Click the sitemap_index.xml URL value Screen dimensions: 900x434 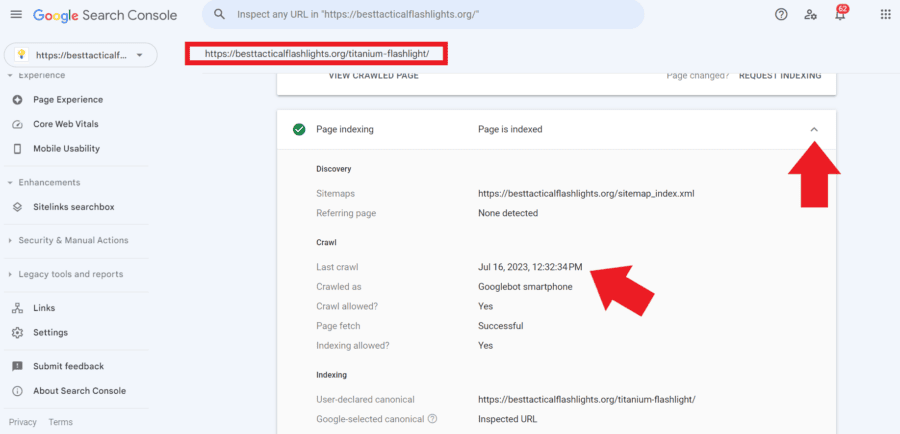[x=586, y=194]
